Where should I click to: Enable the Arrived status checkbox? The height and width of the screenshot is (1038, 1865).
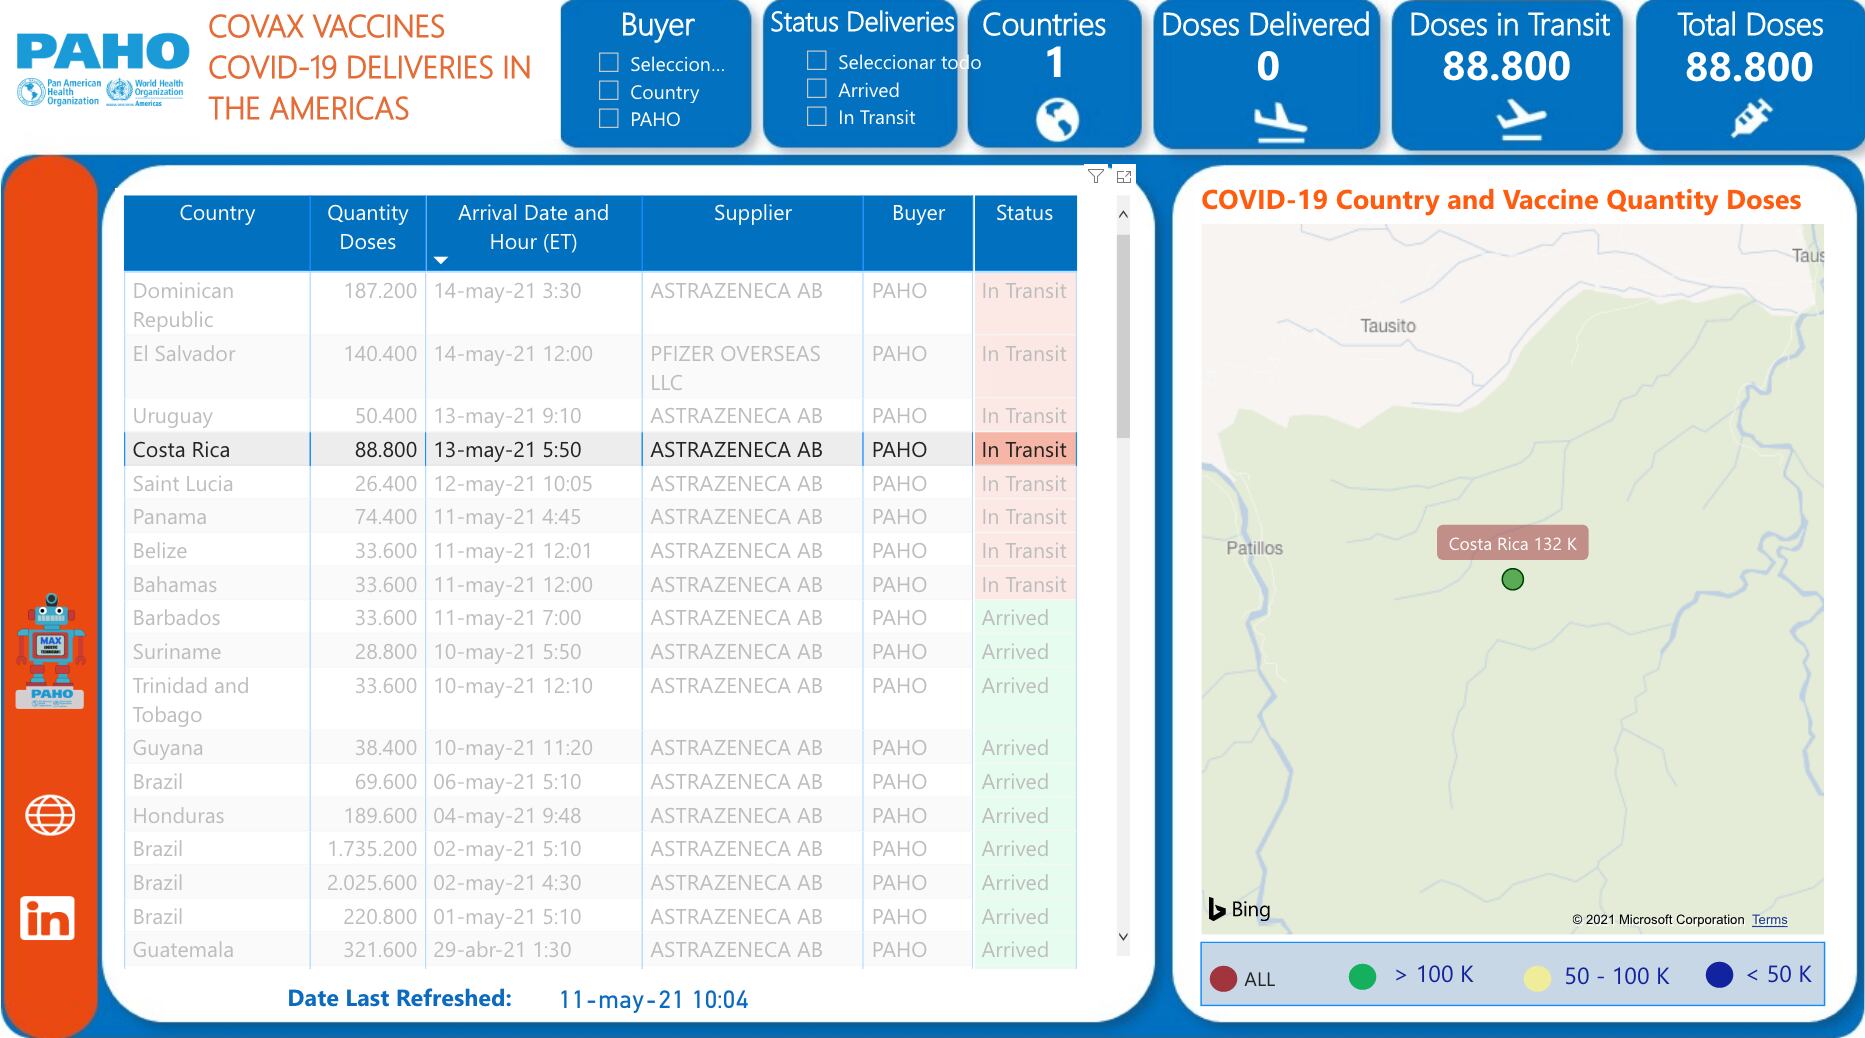[x=817, y=89]
